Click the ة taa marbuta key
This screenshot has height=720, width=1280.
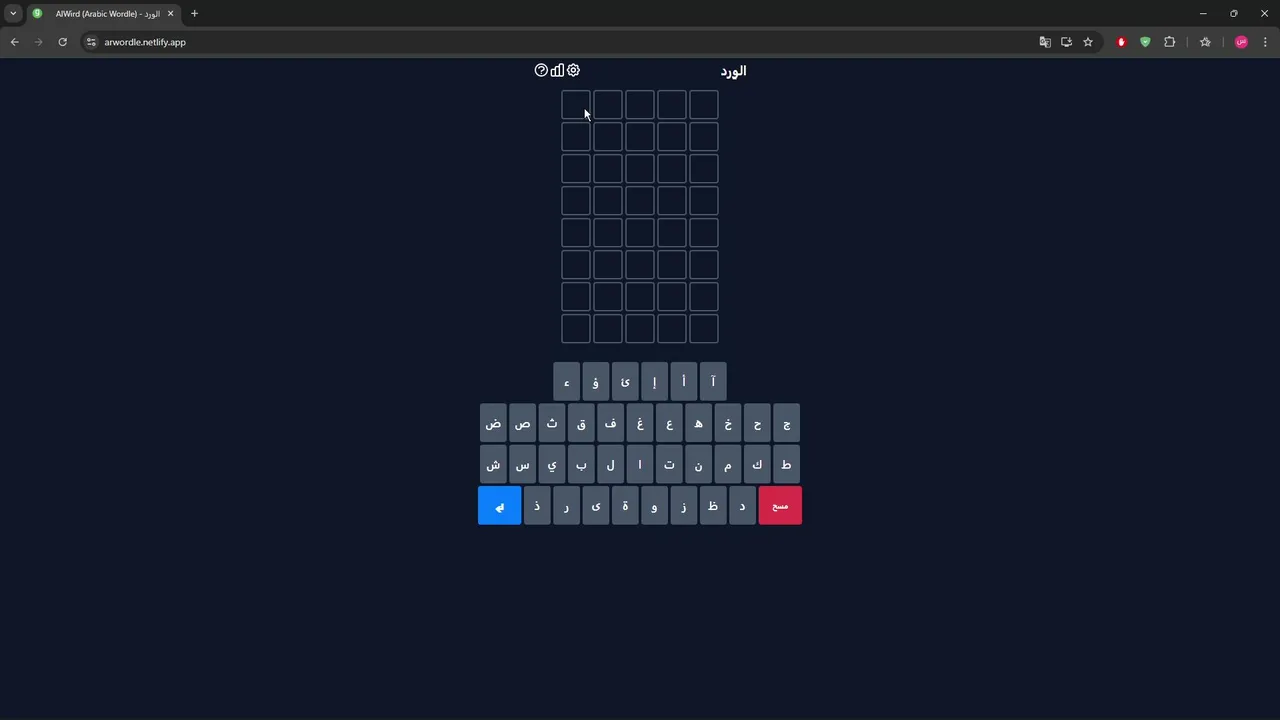pos(625,506)
